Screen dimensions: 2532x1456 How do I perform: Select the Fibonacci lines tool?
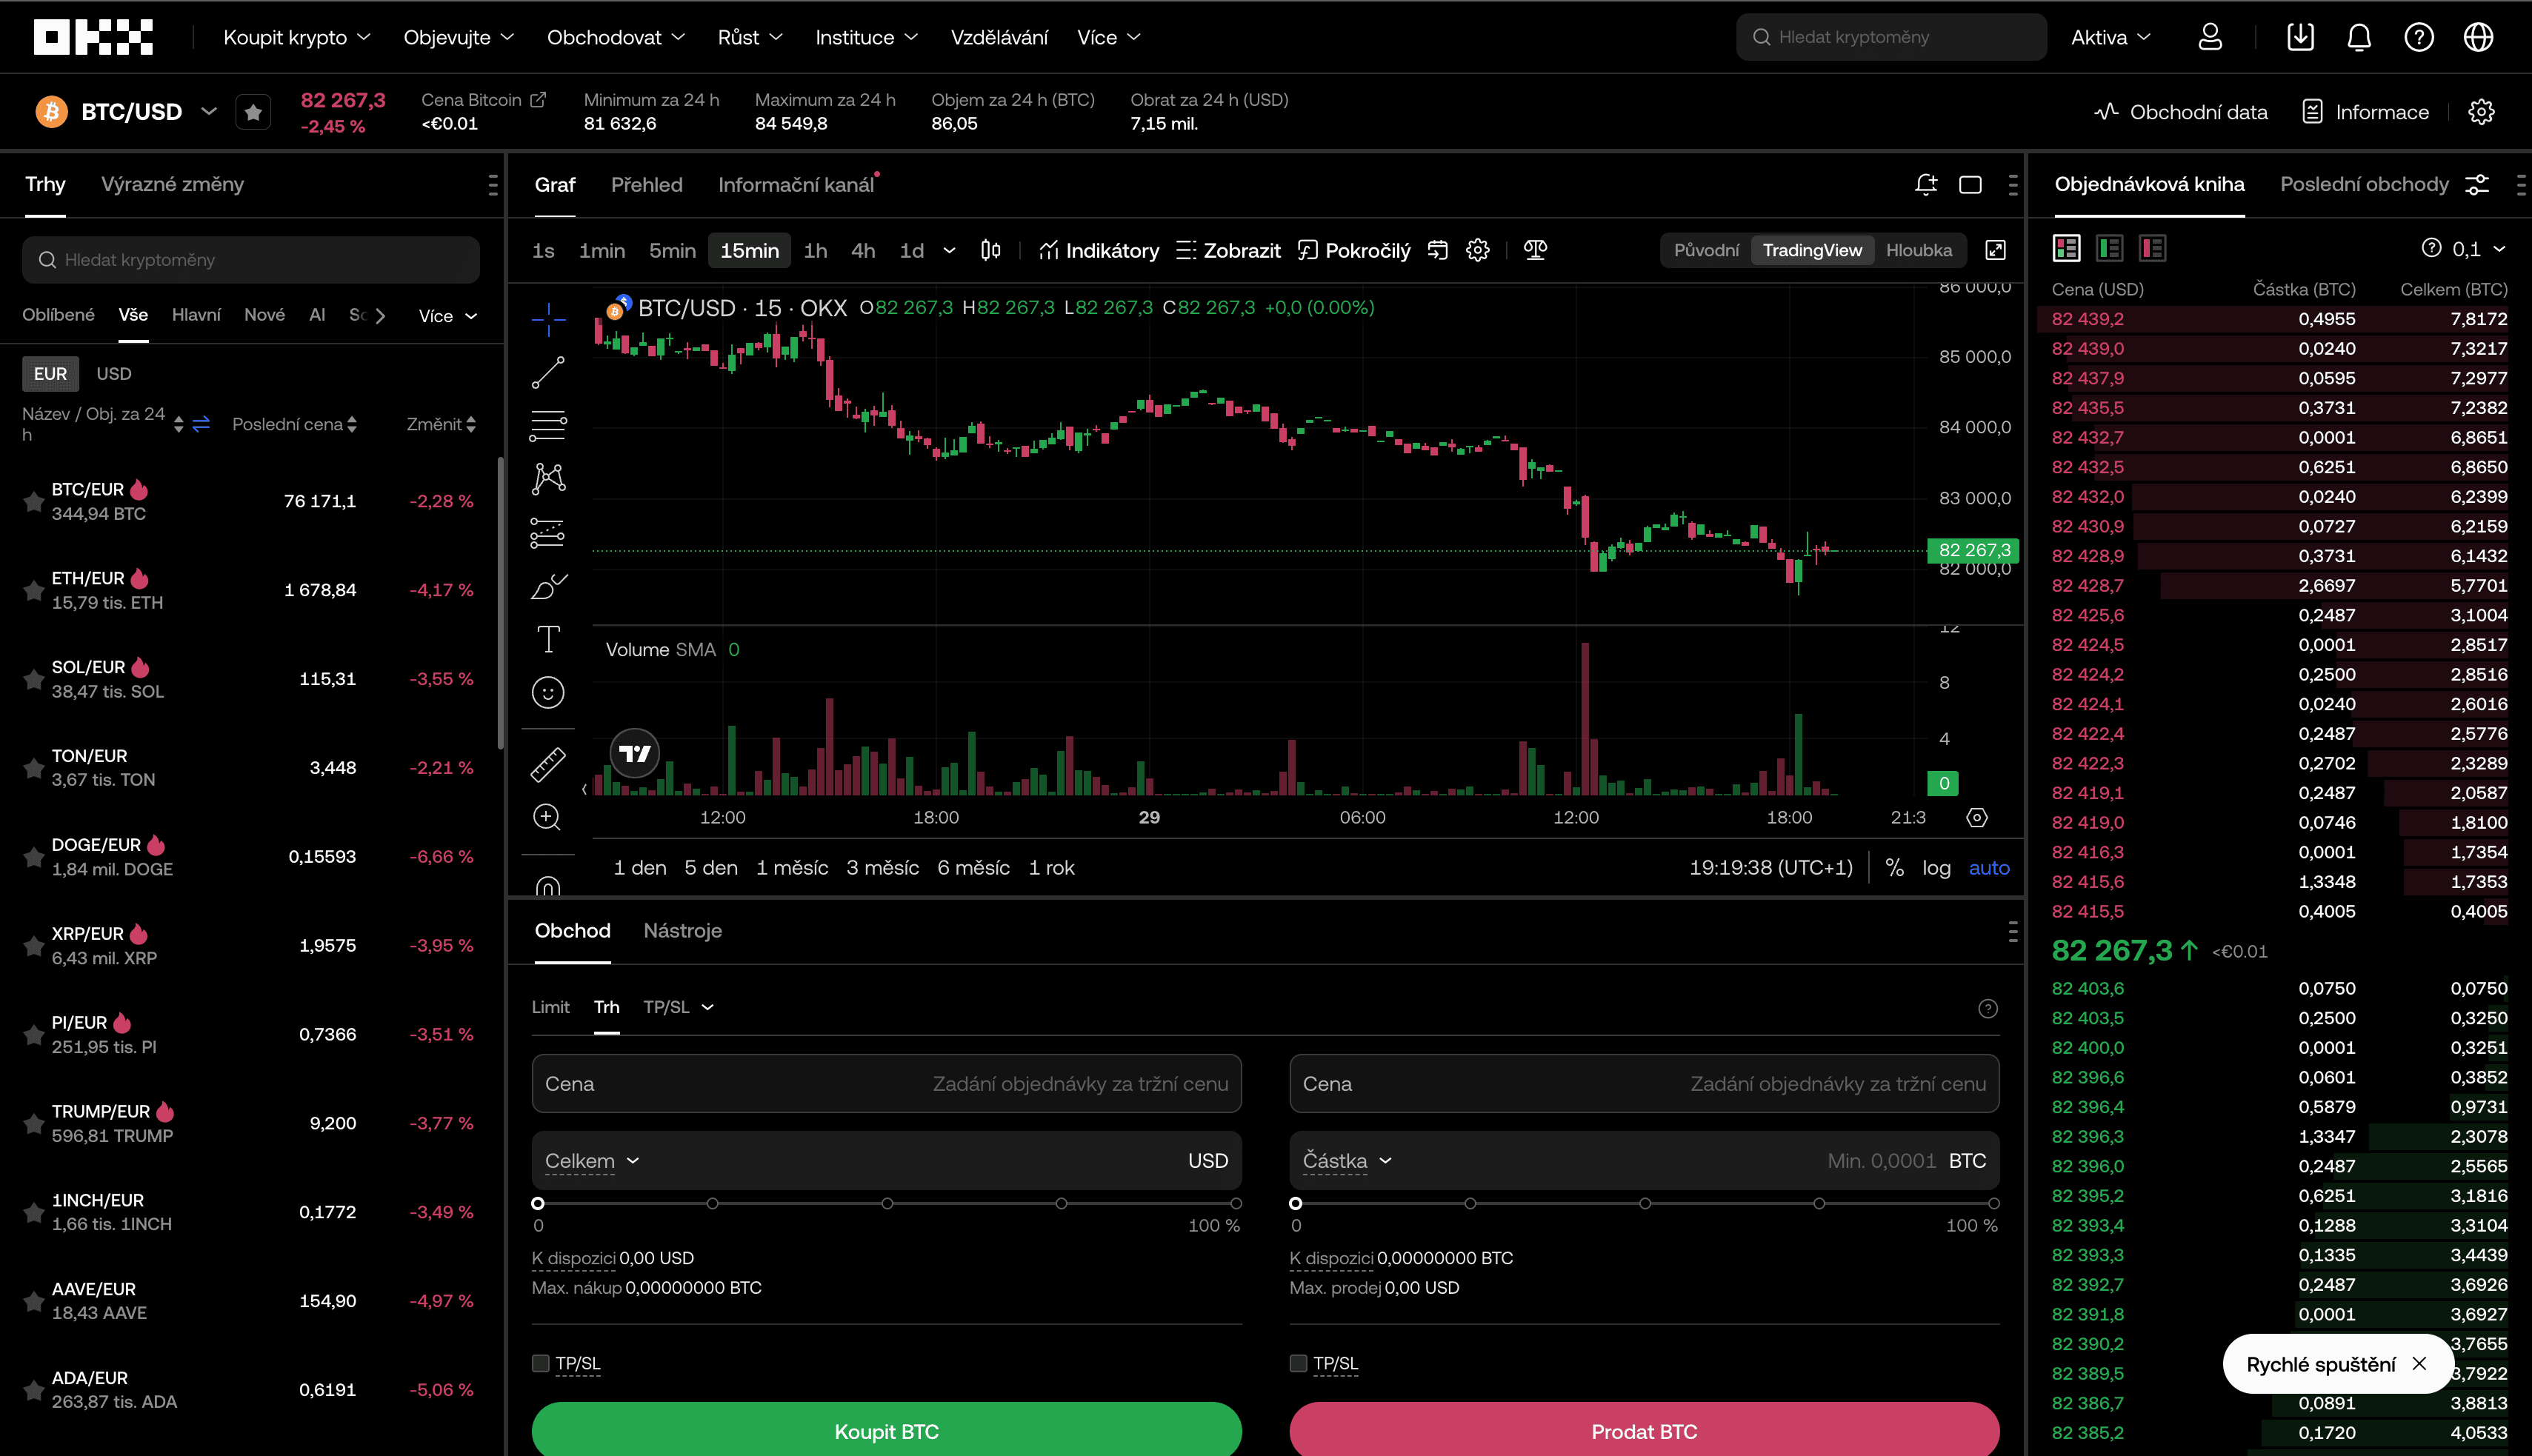click(548, 425)
